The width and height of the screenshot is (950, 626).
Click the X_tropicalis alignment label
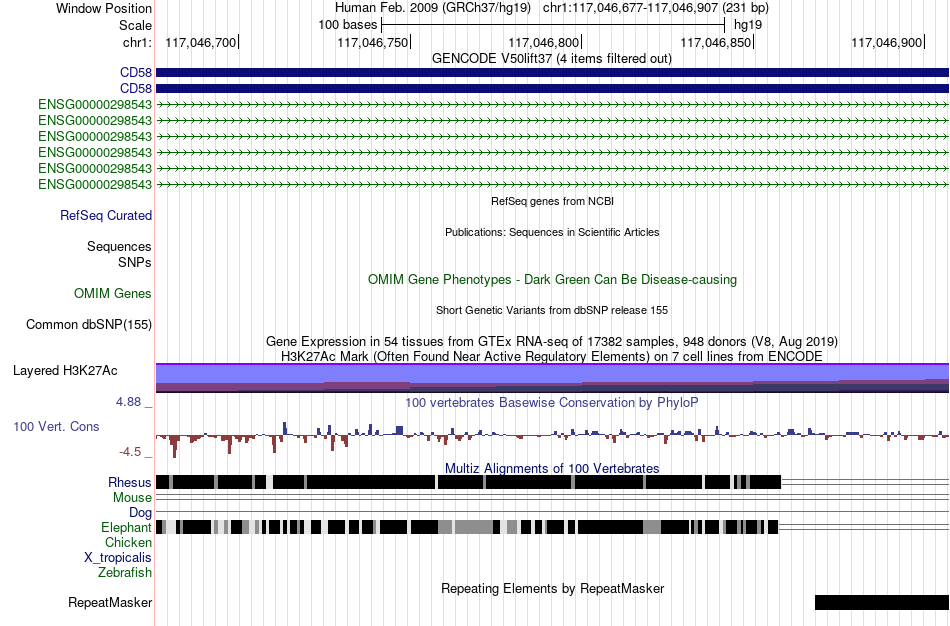(x=118, y=558)
